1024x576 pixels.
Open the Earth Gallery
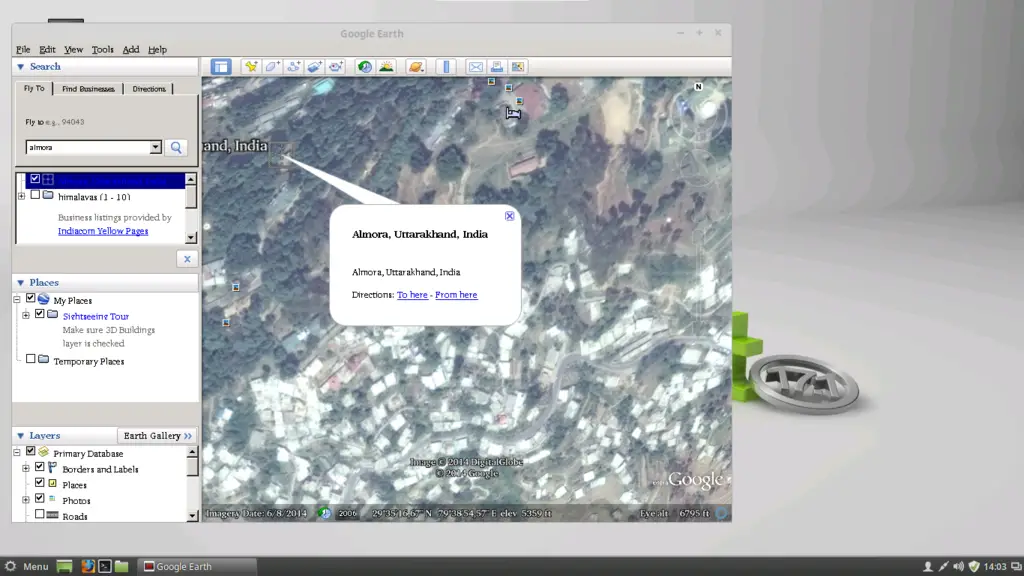coord(157,436)
